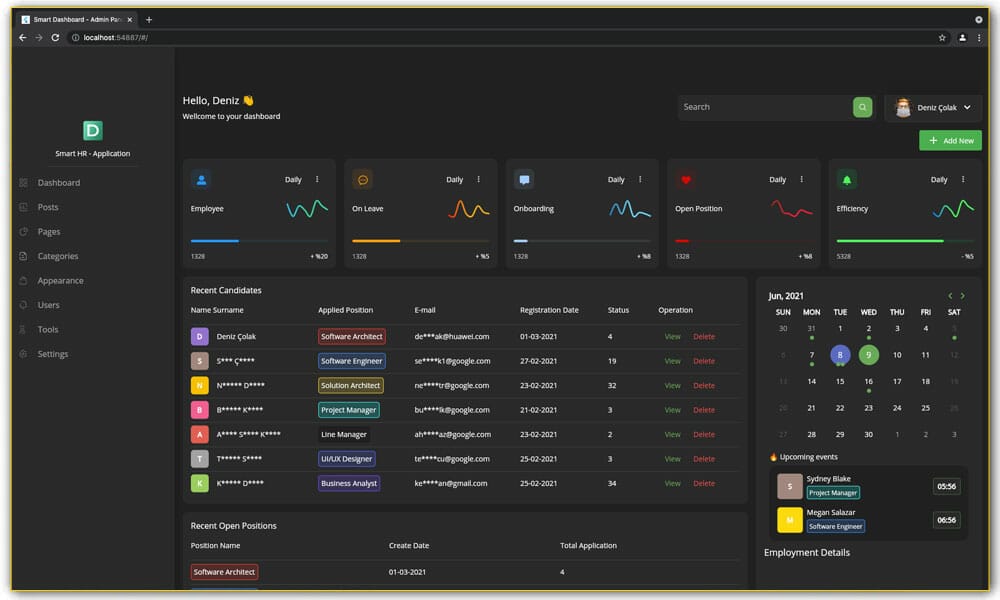View details of candidate Deniz Çolak

click(671, 337)
